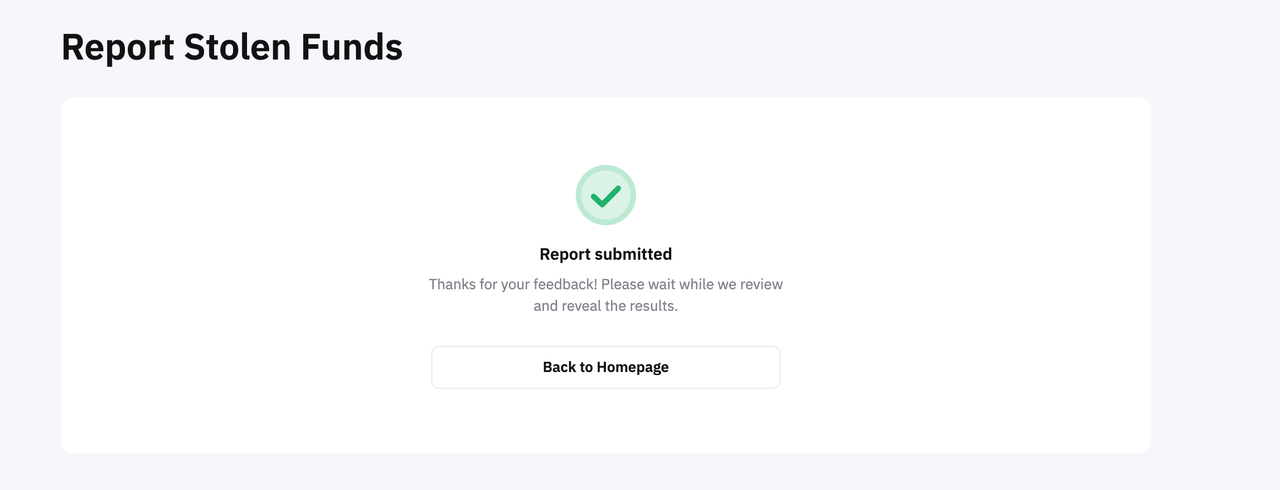Click the Thanks for your feedback message
1280x490 pixels.
[605, 284]
